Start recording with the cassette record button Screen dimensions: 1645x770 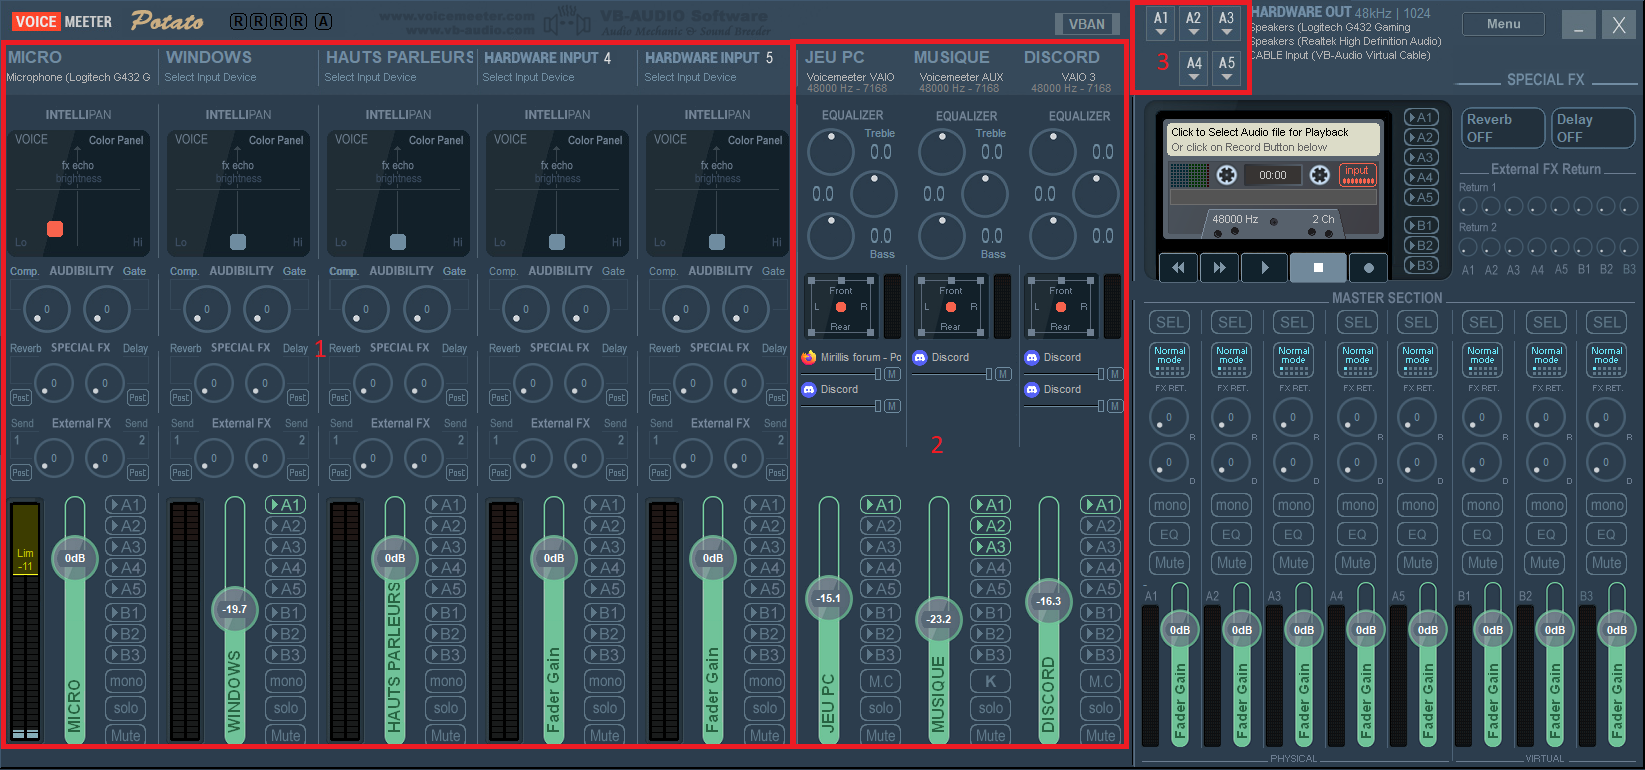click(1368, 267)
